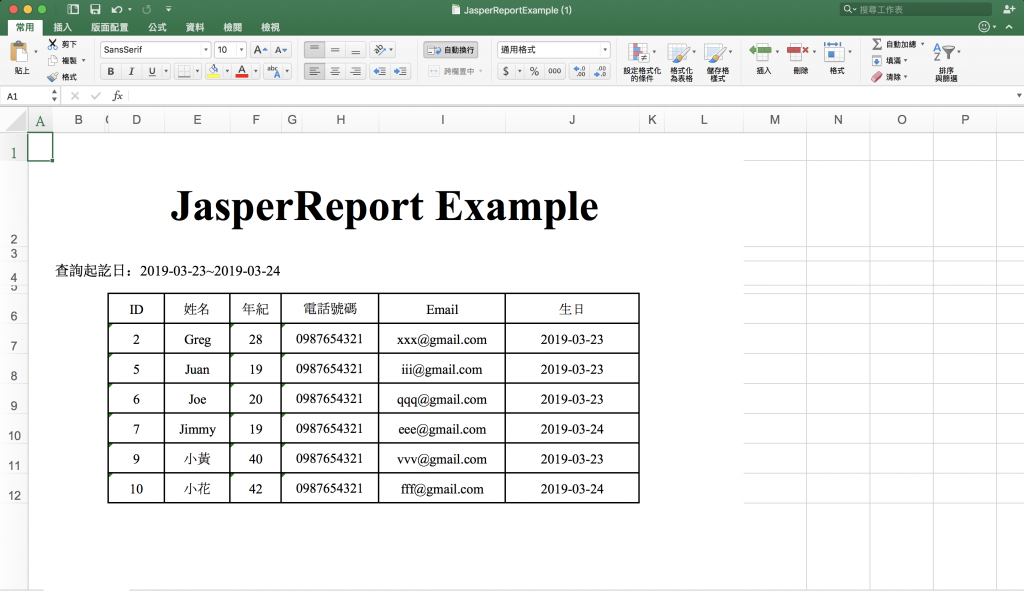Click the text orientation icon

pyautogui.click(x=379, y=50)
